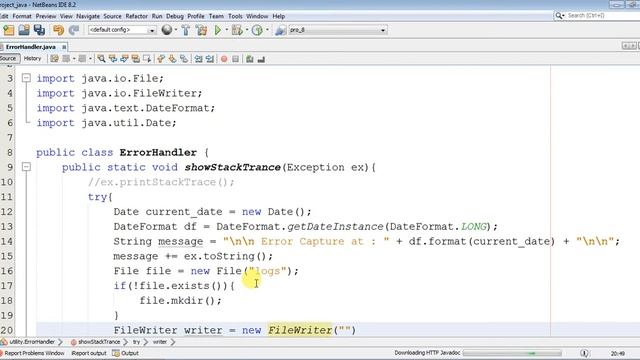Click the icon left of pro_8 combo

click(x=280, y=30)
